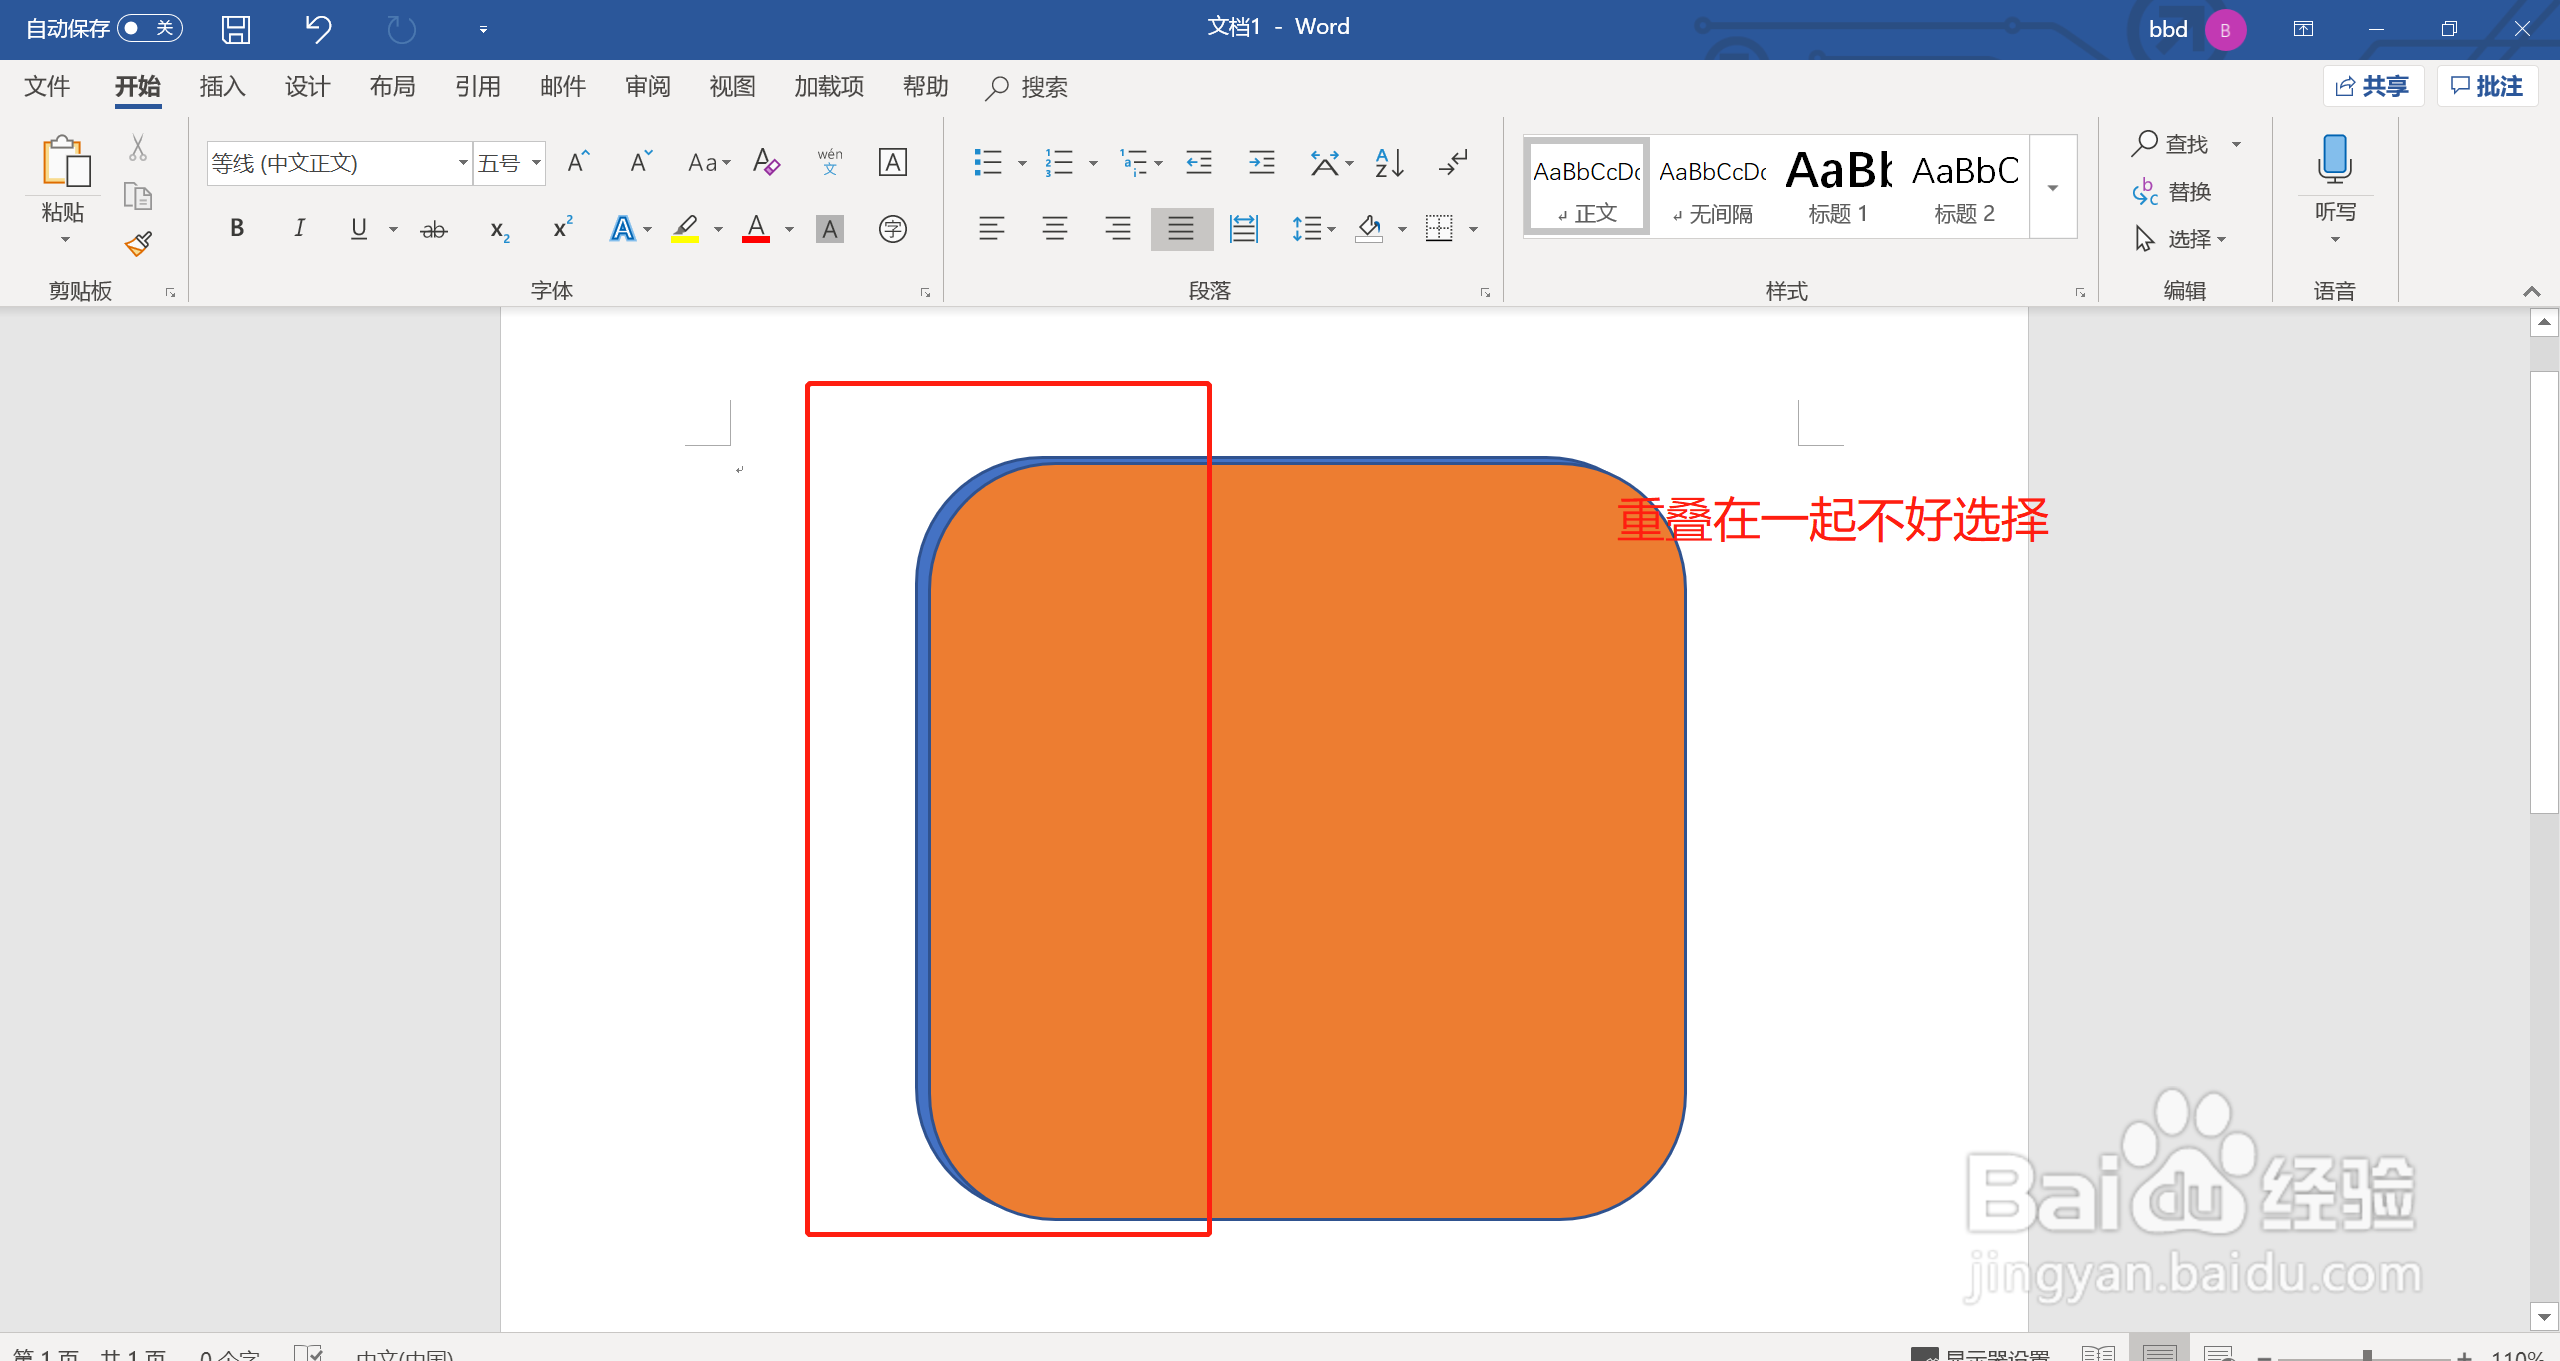The width and height of the screenshot is (2560, 1361).
Task: Switch to the Insert tab
Action: tap(222, 87)
